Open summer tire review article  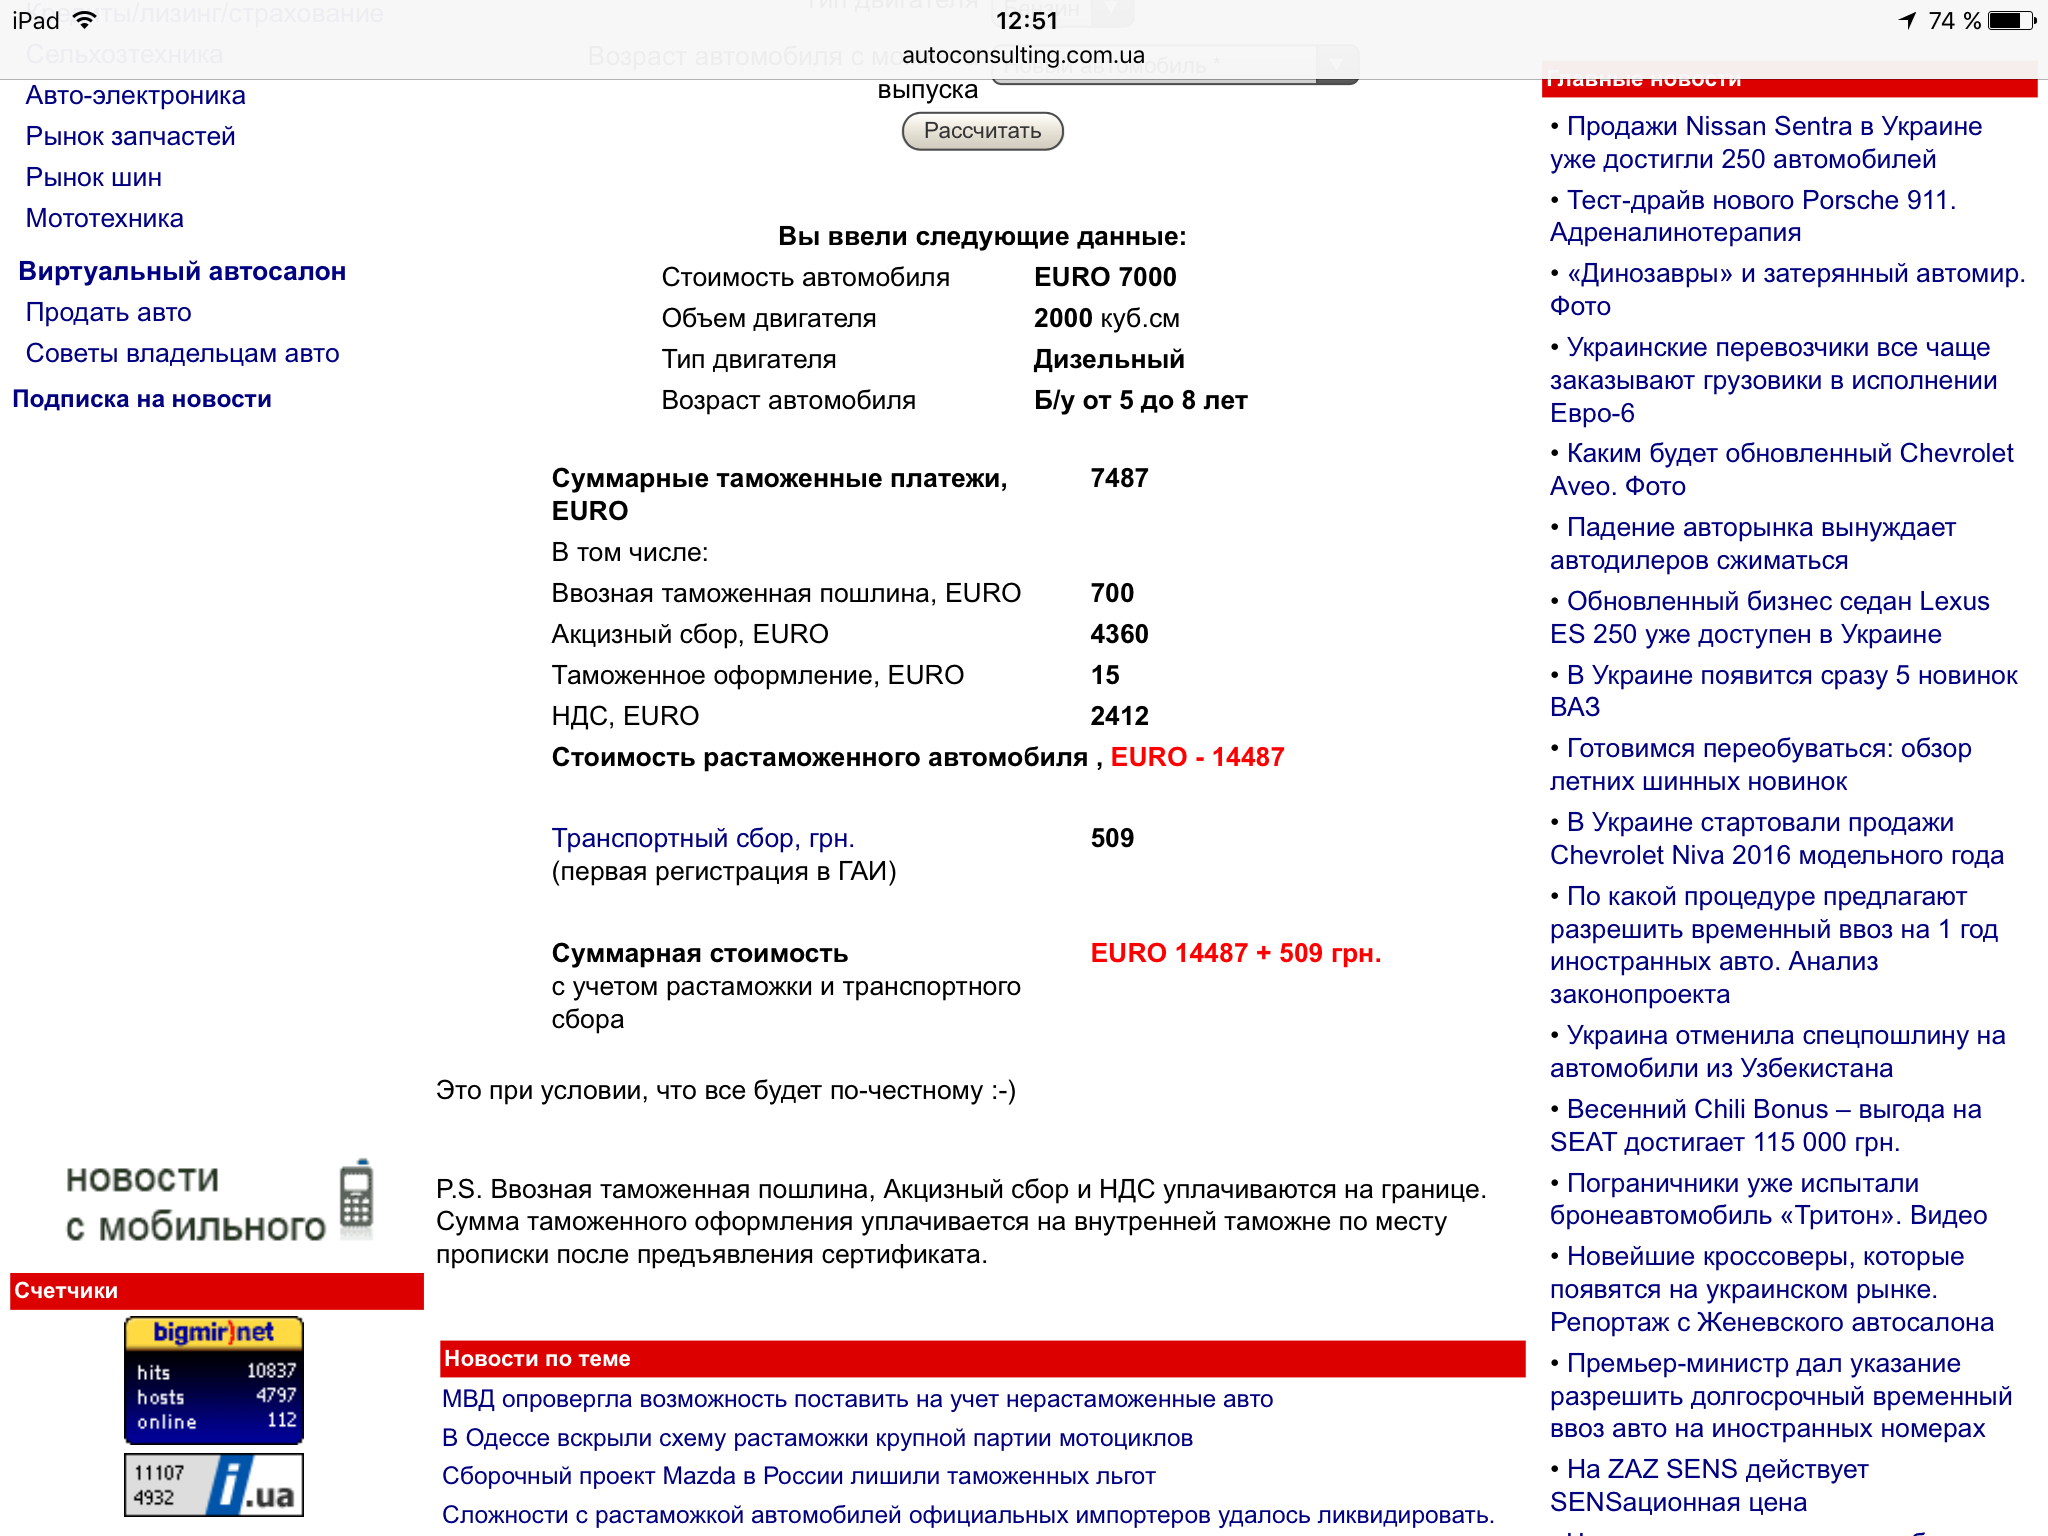1761,765
